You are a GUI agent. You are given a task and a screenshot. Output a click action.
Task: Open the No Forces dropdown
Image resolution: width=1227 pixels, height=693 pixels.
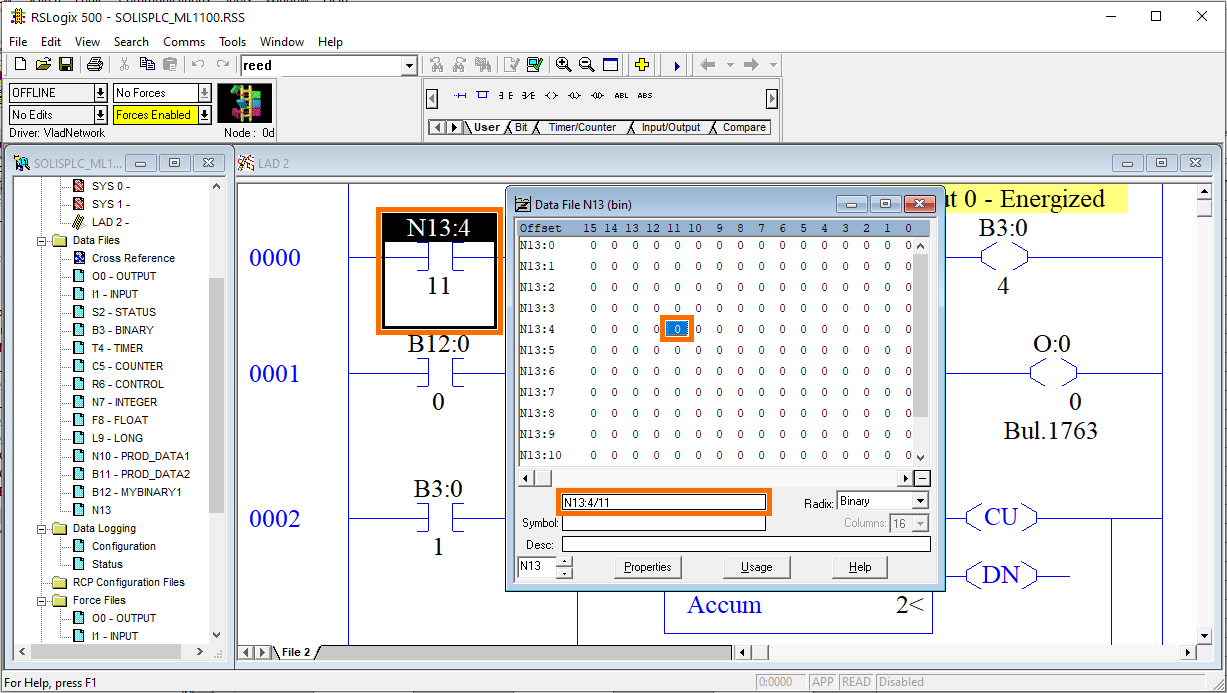click(x=204, y=93)
